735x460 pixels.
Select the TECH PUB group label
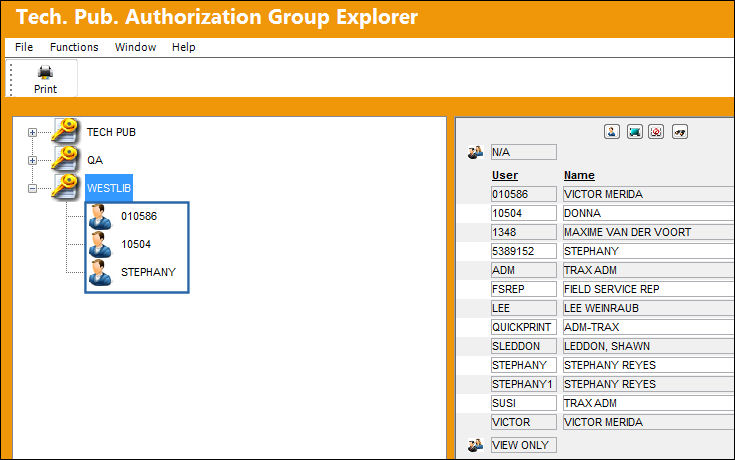tap(111, 132)
